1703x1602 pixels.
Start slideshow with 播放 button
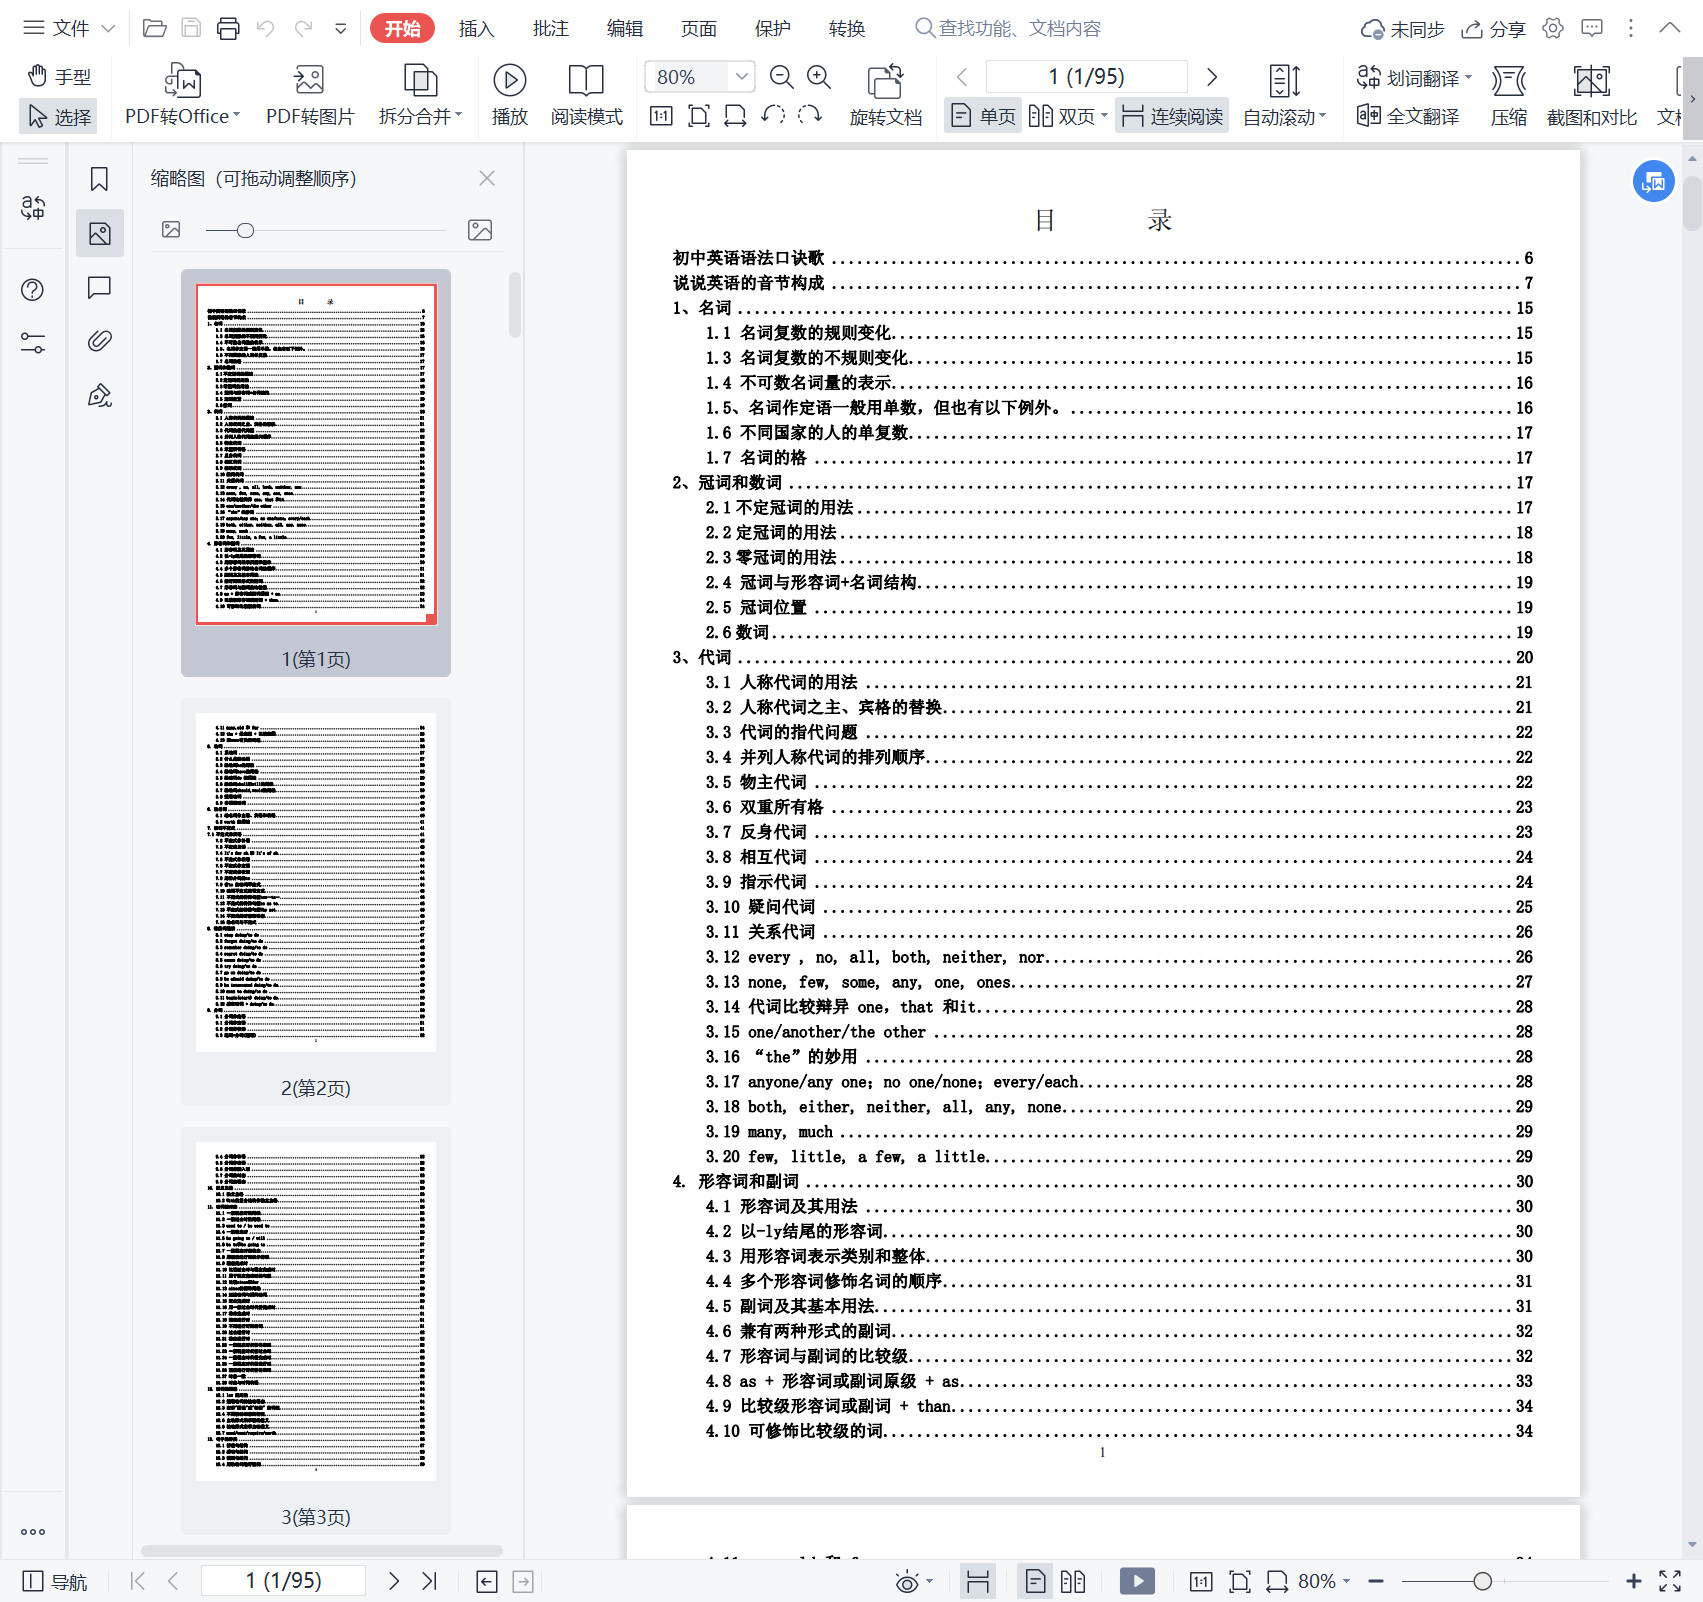point(509,95)
